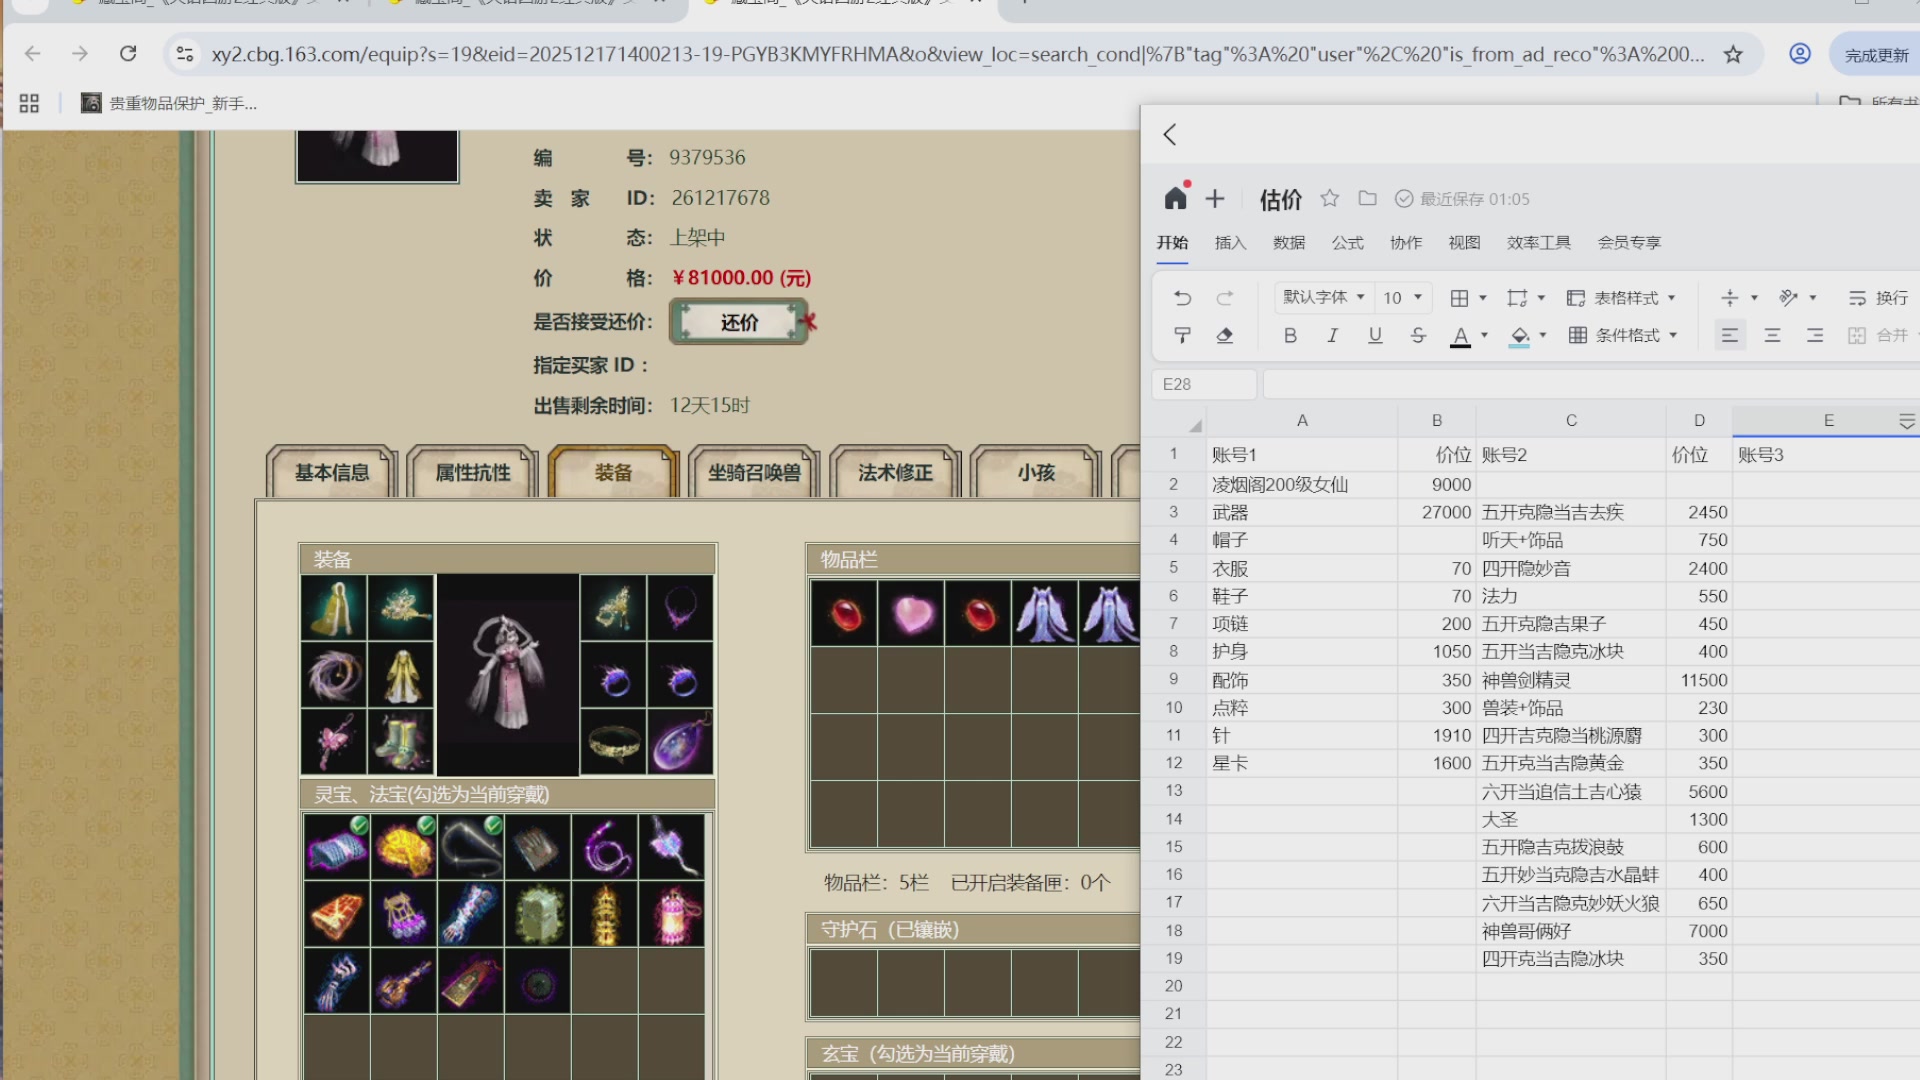Center-align the cell text
1920x1080 pixels.
tap(1772, 335)
